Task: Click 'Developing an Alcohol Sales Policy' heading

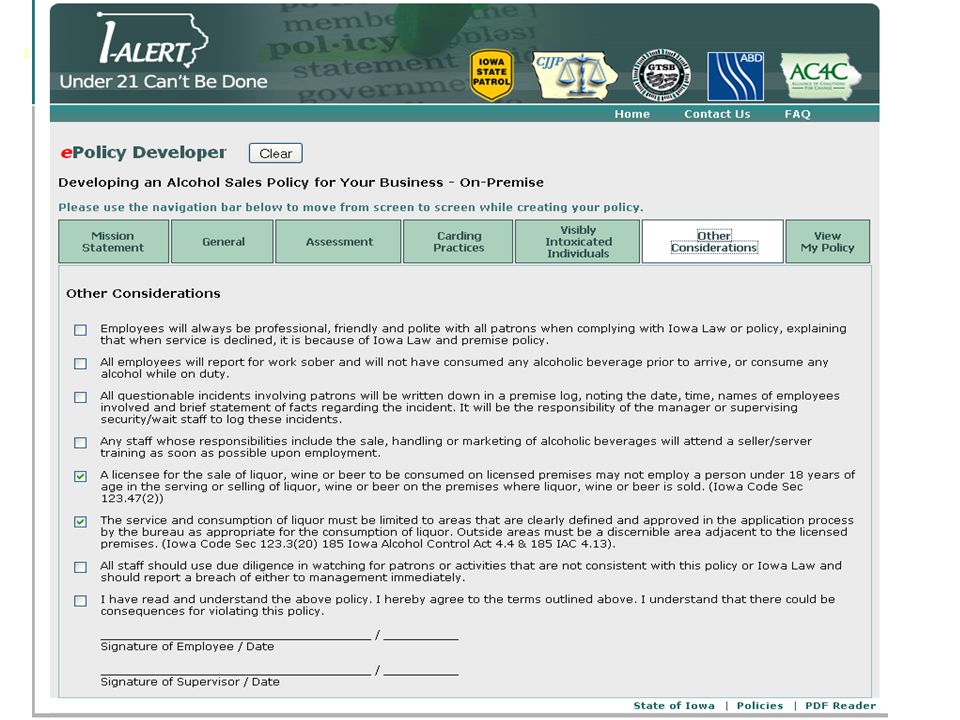Action: [301, 182]
